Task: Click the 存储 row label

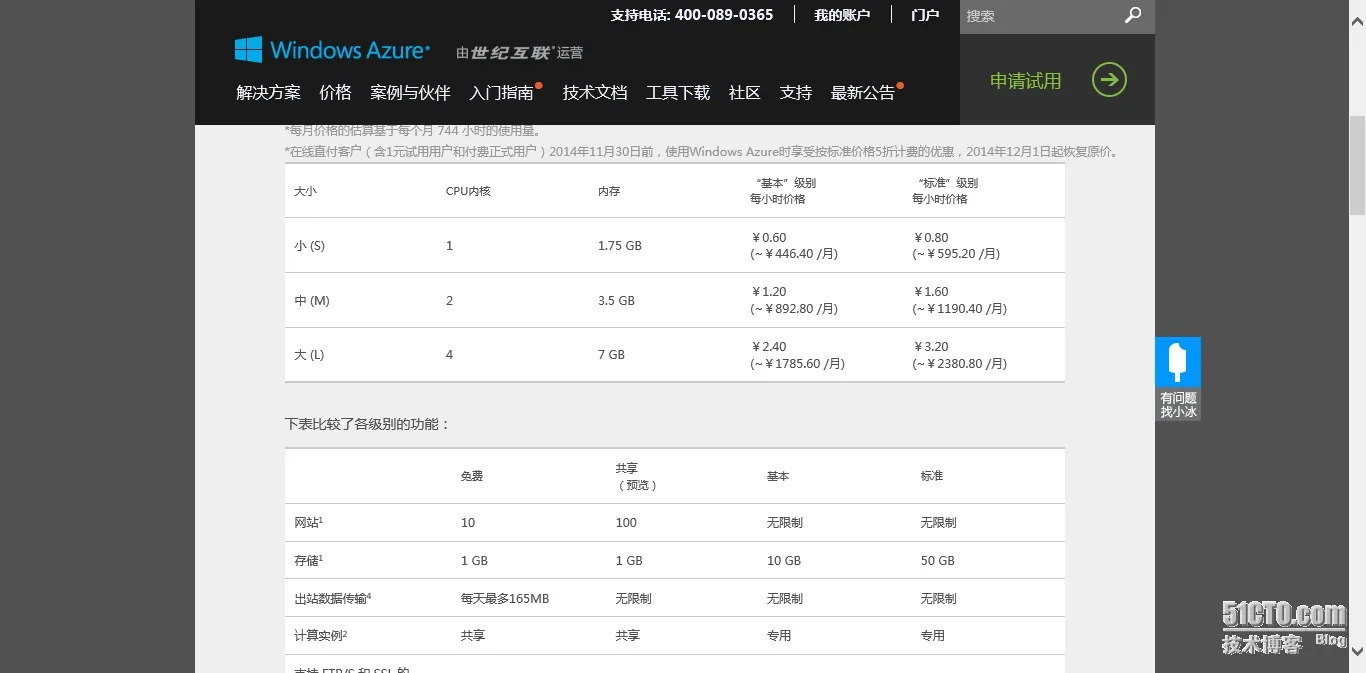Action: [x=308, y=560]
